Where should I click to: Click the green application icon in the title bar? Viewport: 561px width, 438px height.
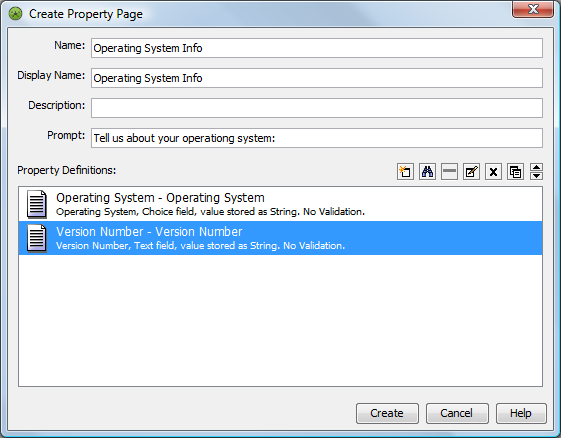[x=15, y=14]
